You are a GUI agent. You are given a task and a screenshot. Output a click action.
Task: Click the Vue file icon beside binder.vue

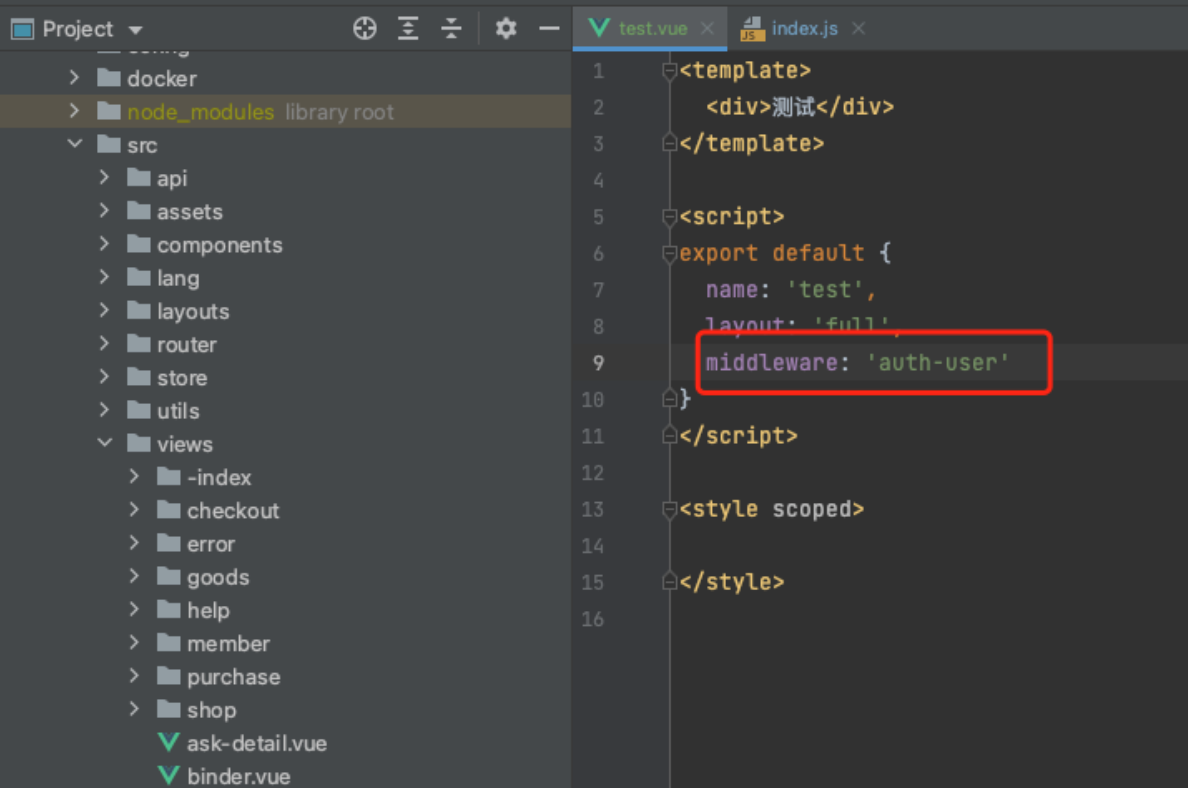point(168,776)
